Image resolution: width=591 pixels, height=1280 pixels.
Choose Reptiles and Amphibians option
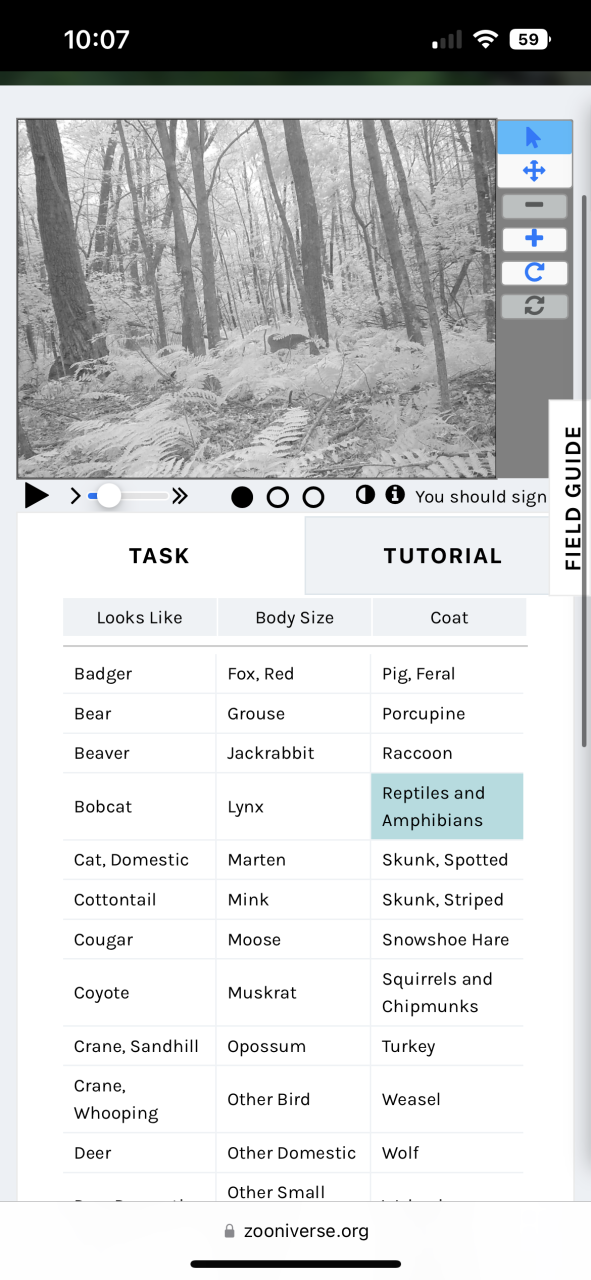point(447,806)
